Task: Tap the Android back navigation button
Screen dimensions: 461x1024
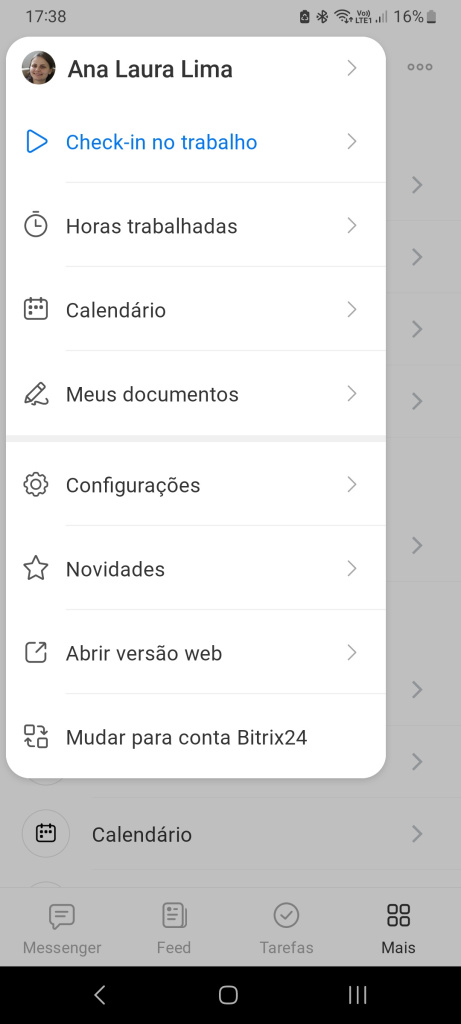Action: [x=99, y=995]
